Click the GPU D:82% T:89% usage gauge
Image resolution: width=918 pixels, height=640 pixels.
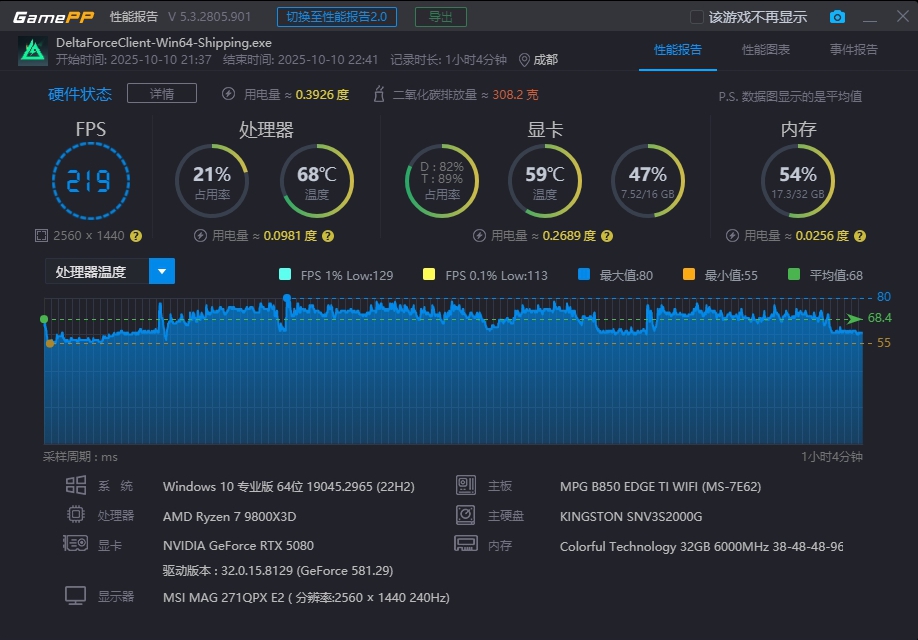[442, 181]
